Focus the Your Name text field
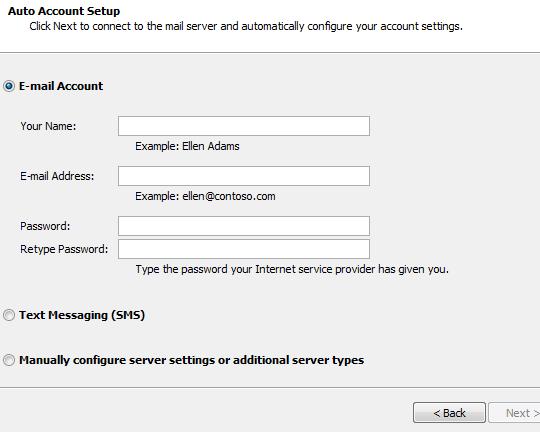 coord(244,126)
